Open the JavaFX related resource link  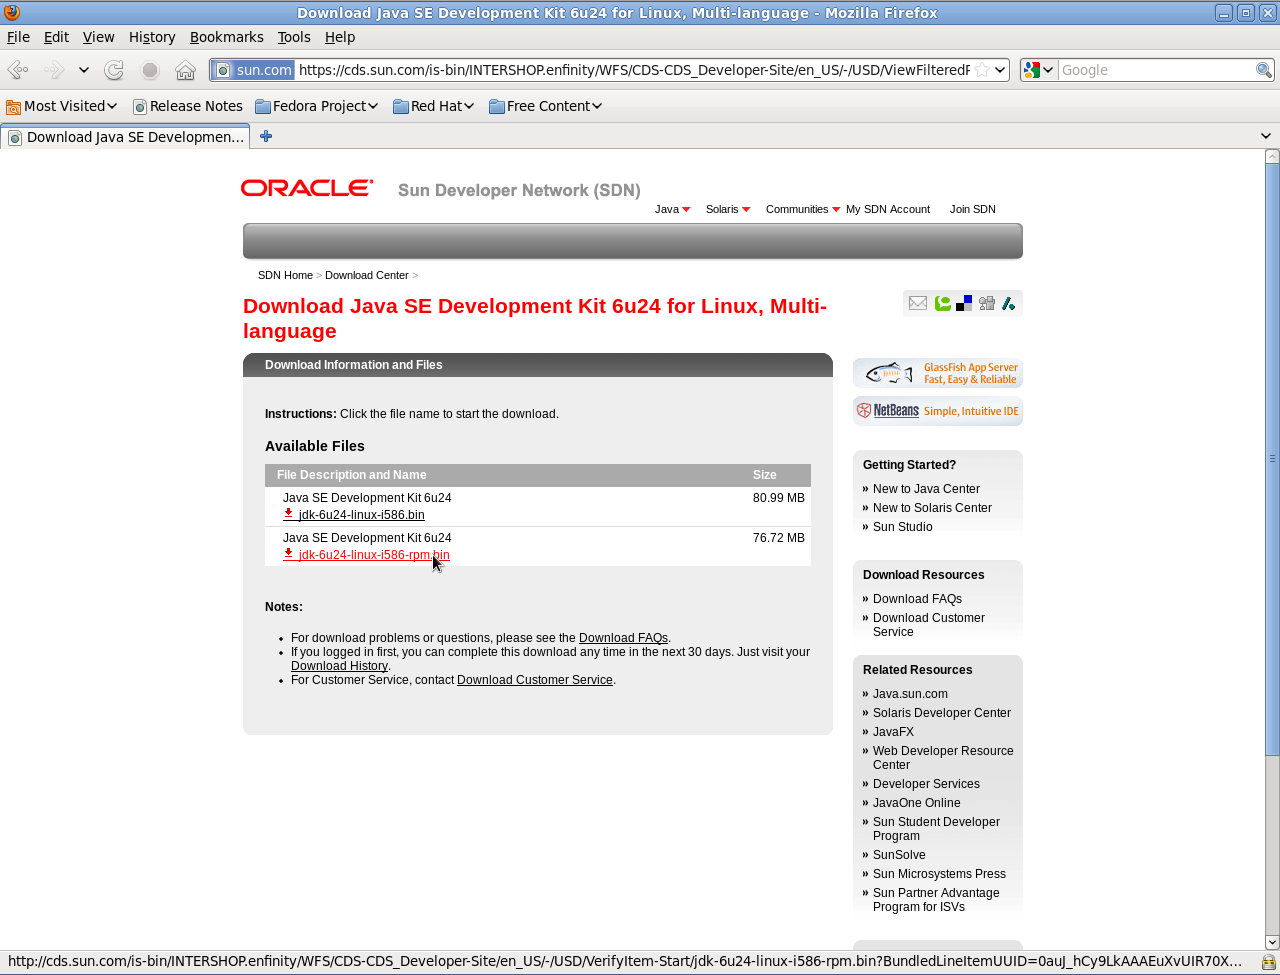click(x=893, y=732)
